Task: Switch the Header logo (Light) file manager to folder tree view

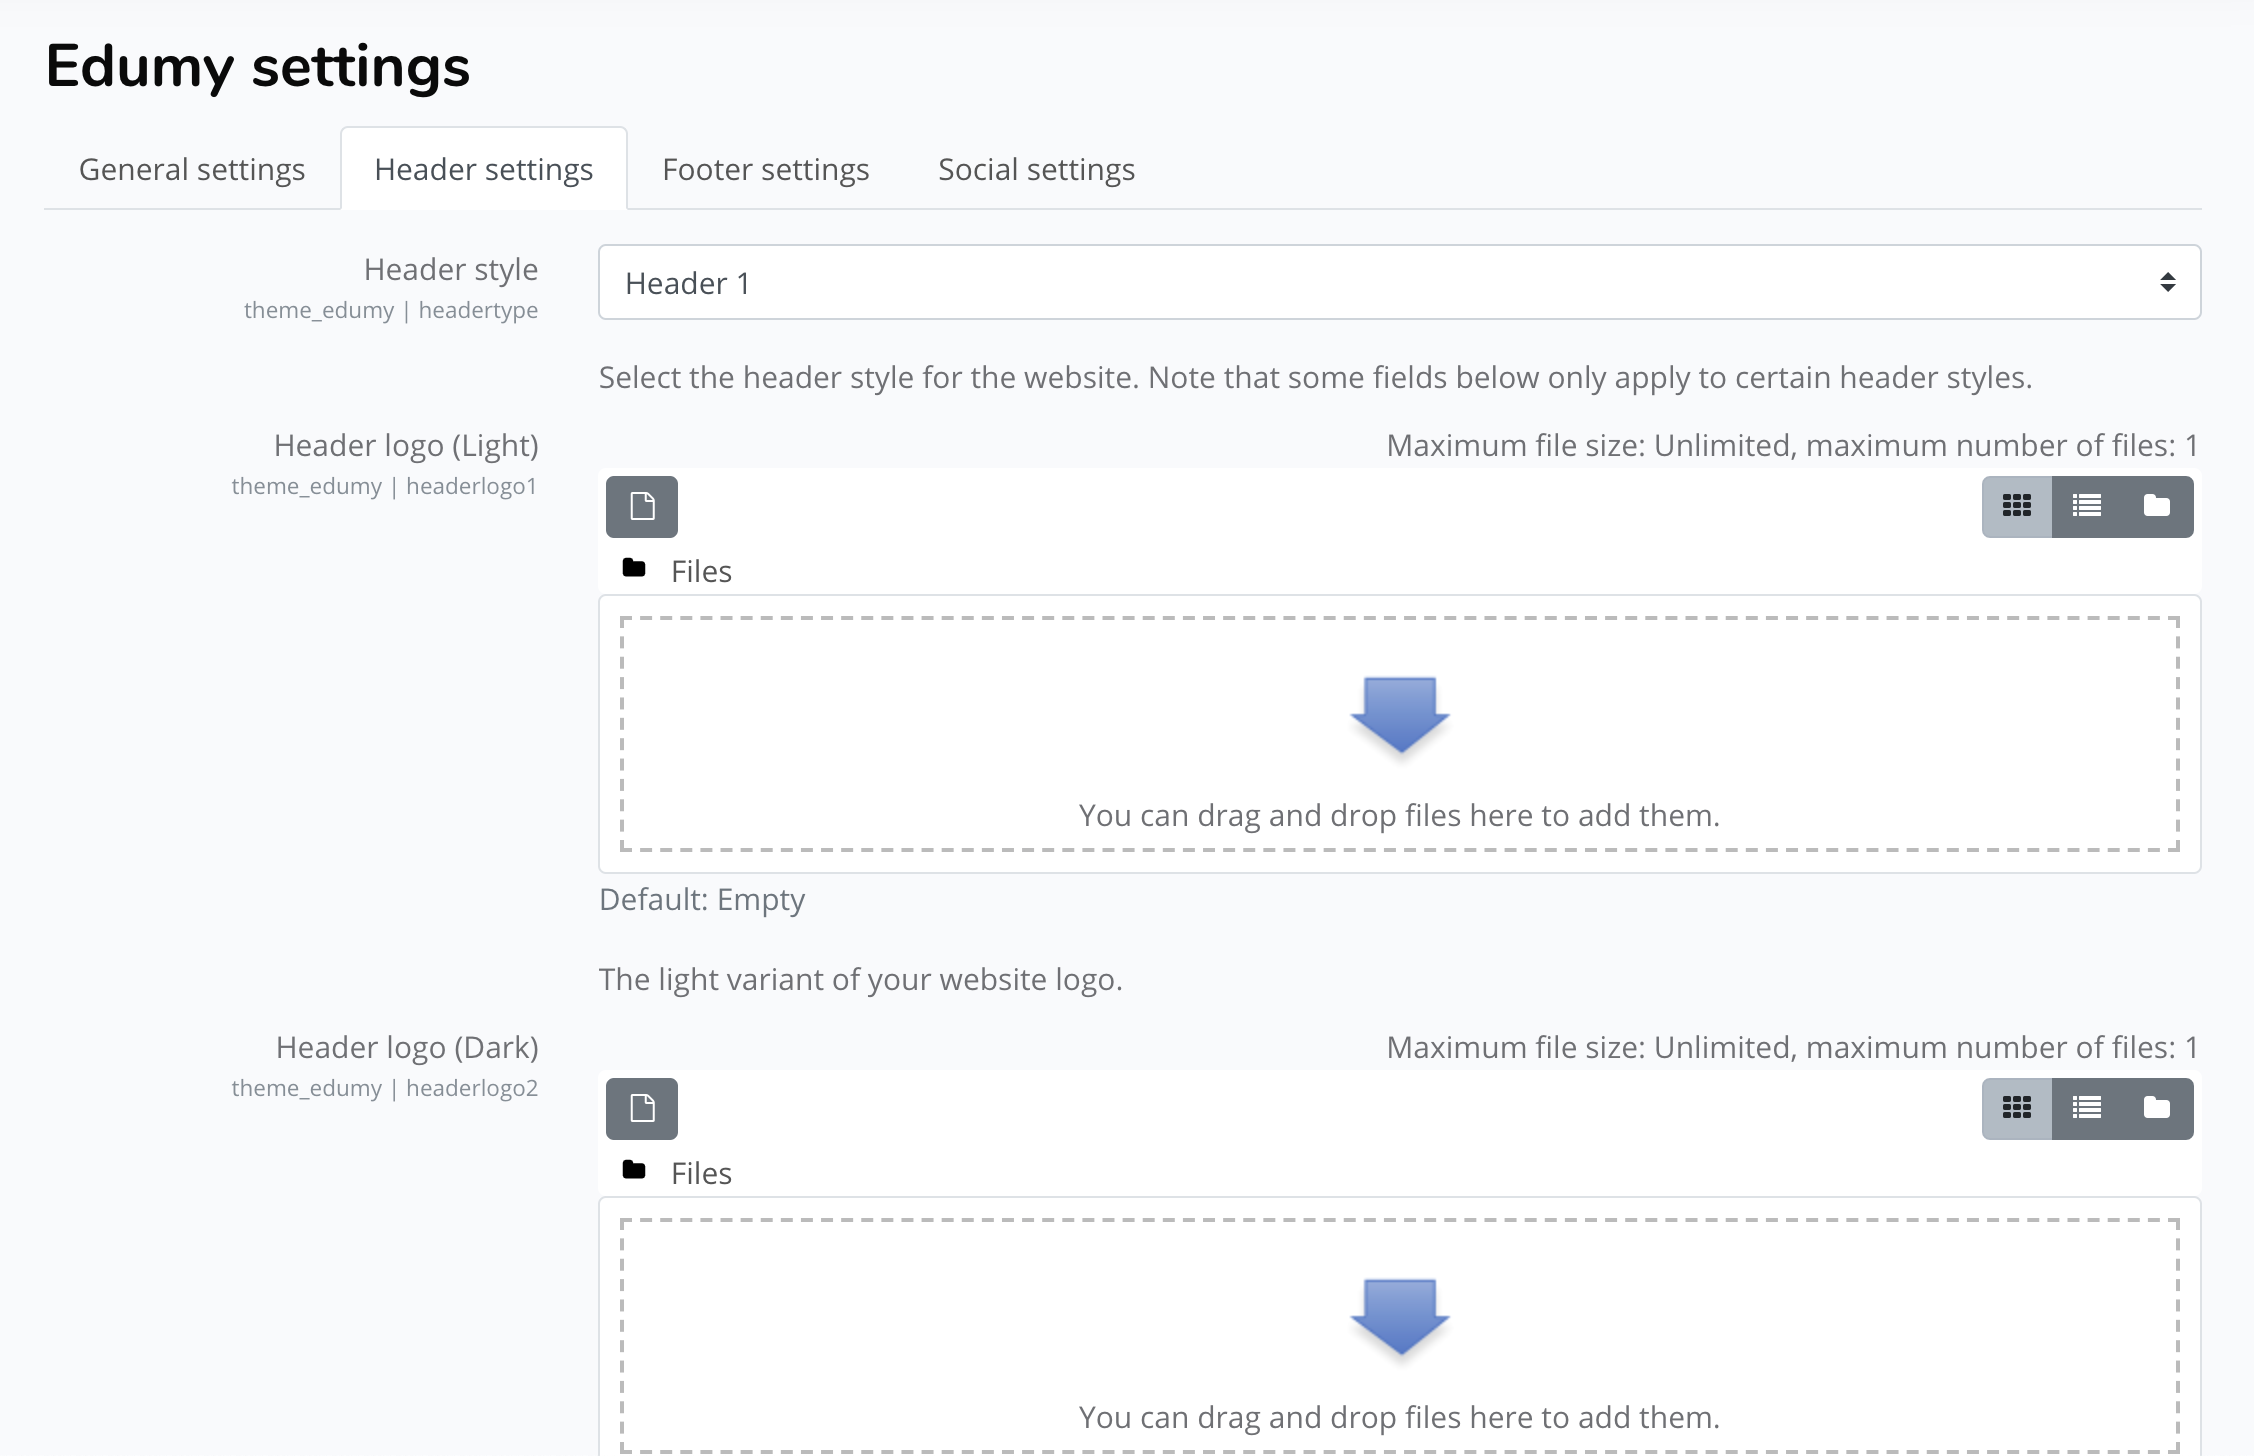Action: 2157,507
